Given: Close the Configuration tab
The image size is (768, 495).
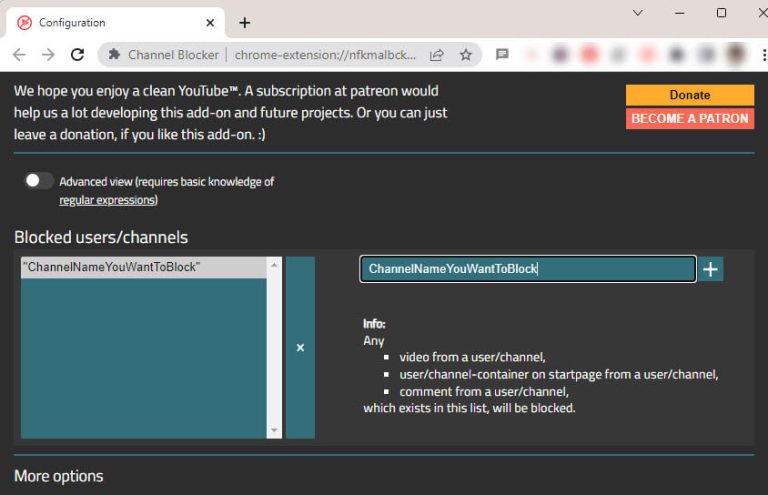Looking at the screenshot, I should point(208,22).
